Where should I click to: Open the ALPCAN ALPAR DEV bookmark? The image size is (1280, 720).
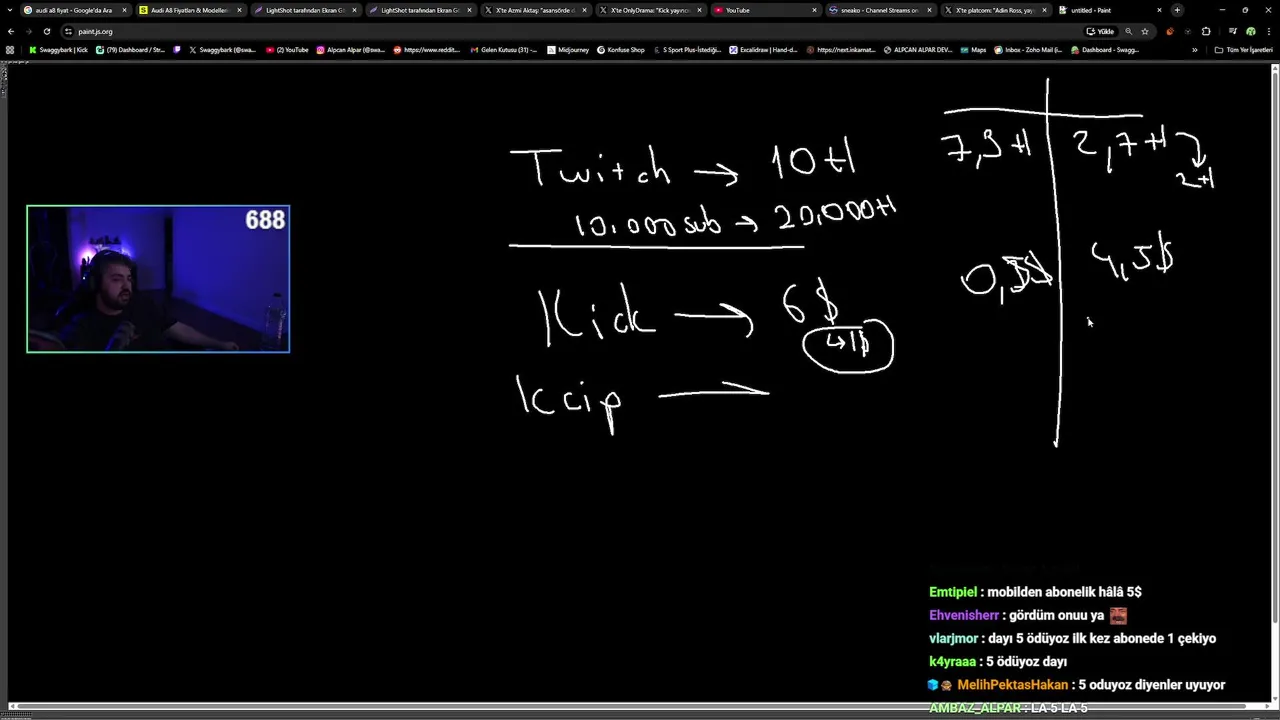918,50
